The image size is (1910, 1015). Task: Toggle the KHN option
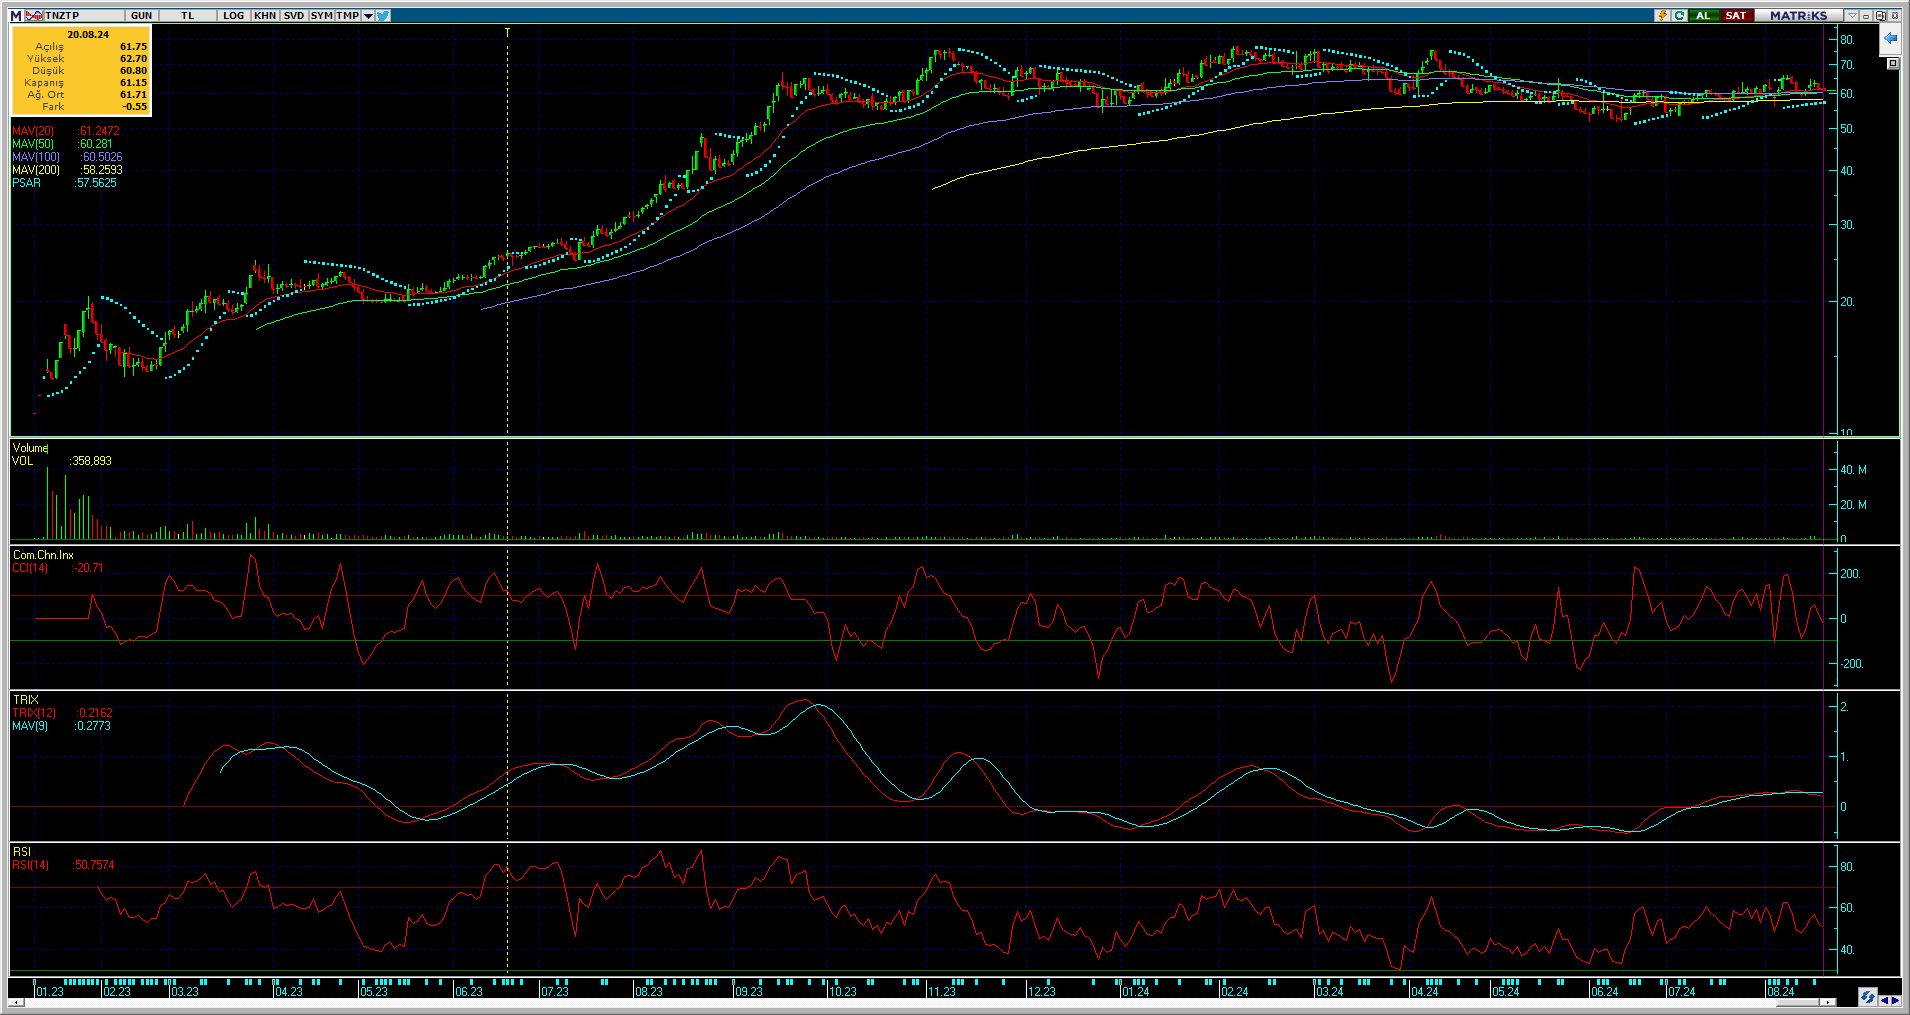click(265, 15)
